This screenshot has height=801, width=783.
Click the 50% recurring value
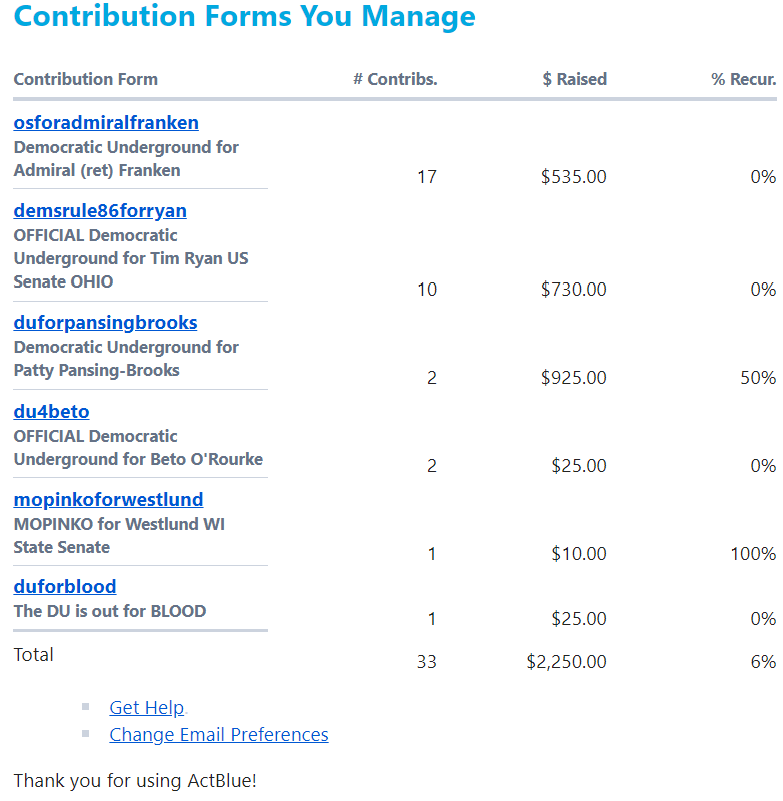click(758, 378)
